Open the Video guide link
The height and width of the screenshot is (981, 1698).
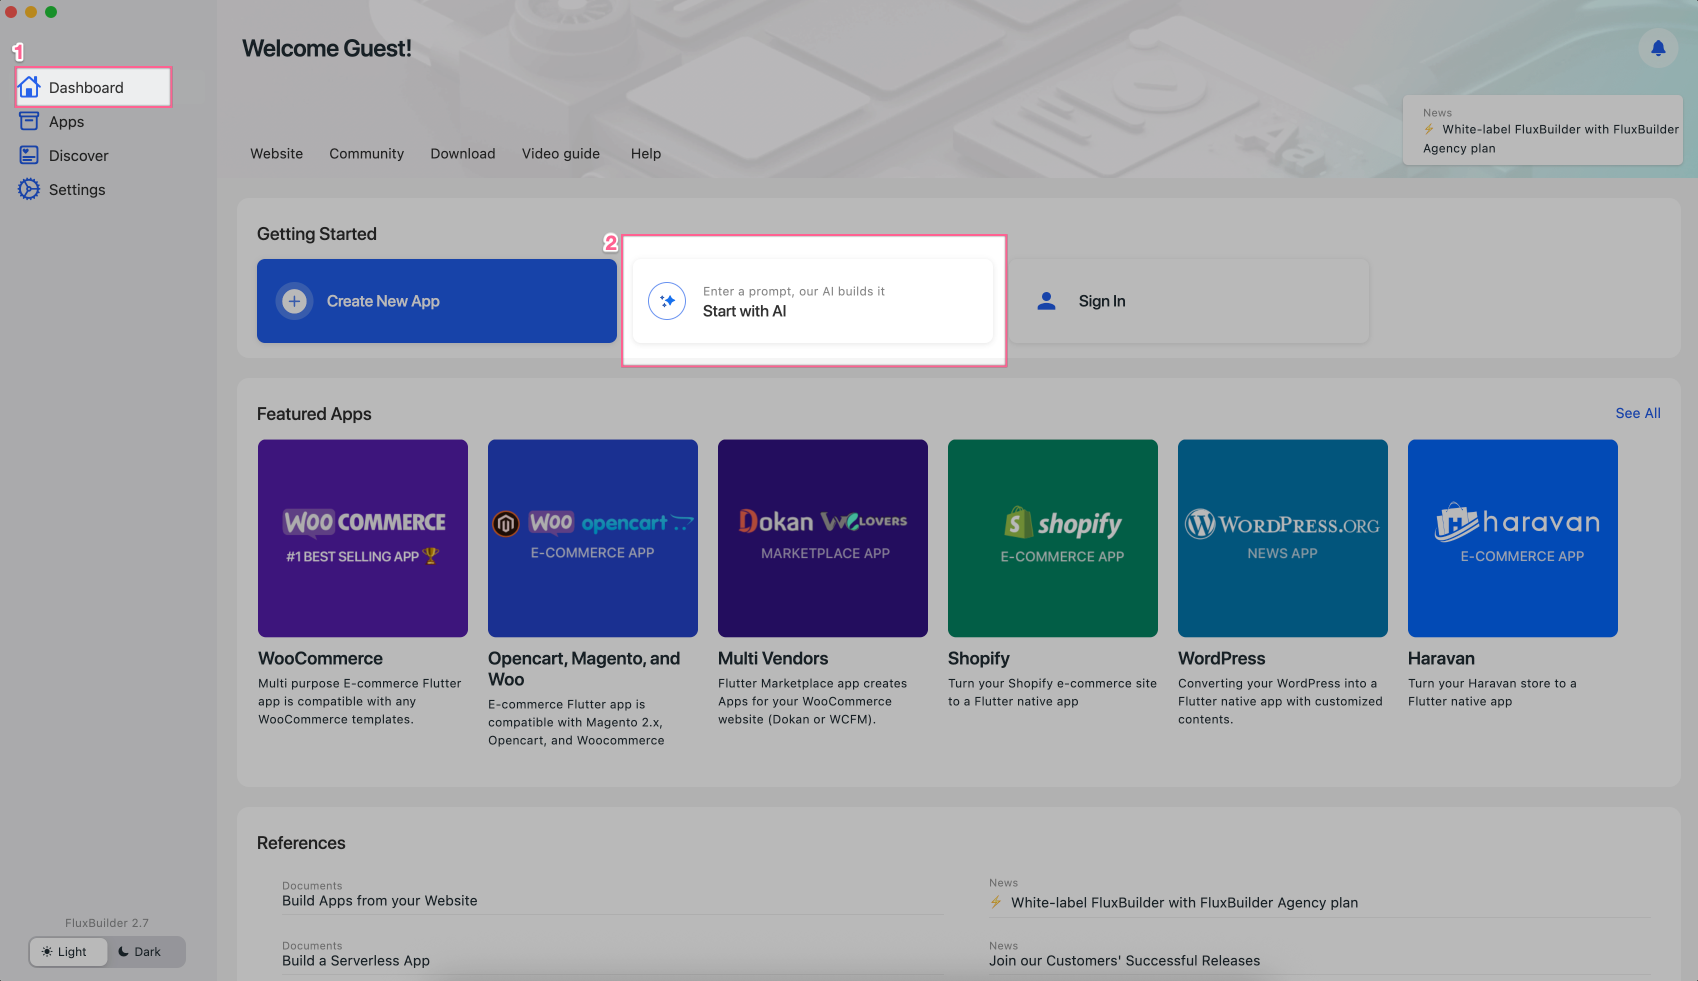tap(561, 154)
